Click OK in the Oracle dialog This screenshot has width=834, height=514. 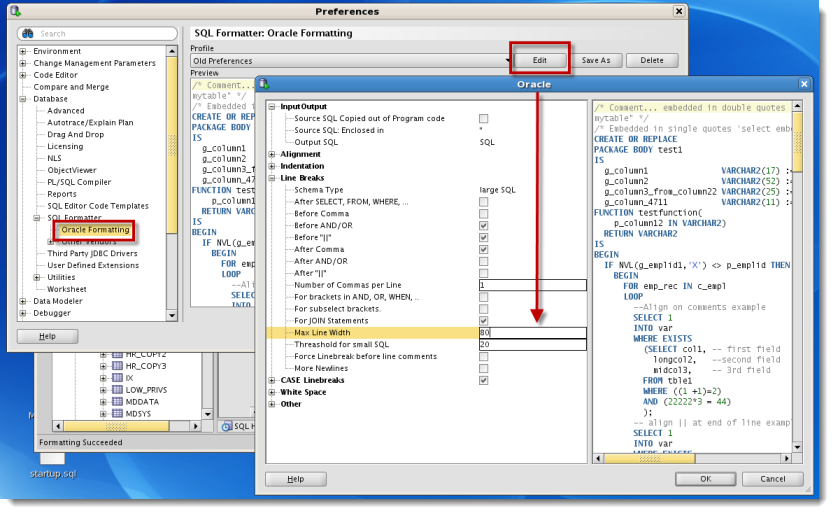click(705, 479)
